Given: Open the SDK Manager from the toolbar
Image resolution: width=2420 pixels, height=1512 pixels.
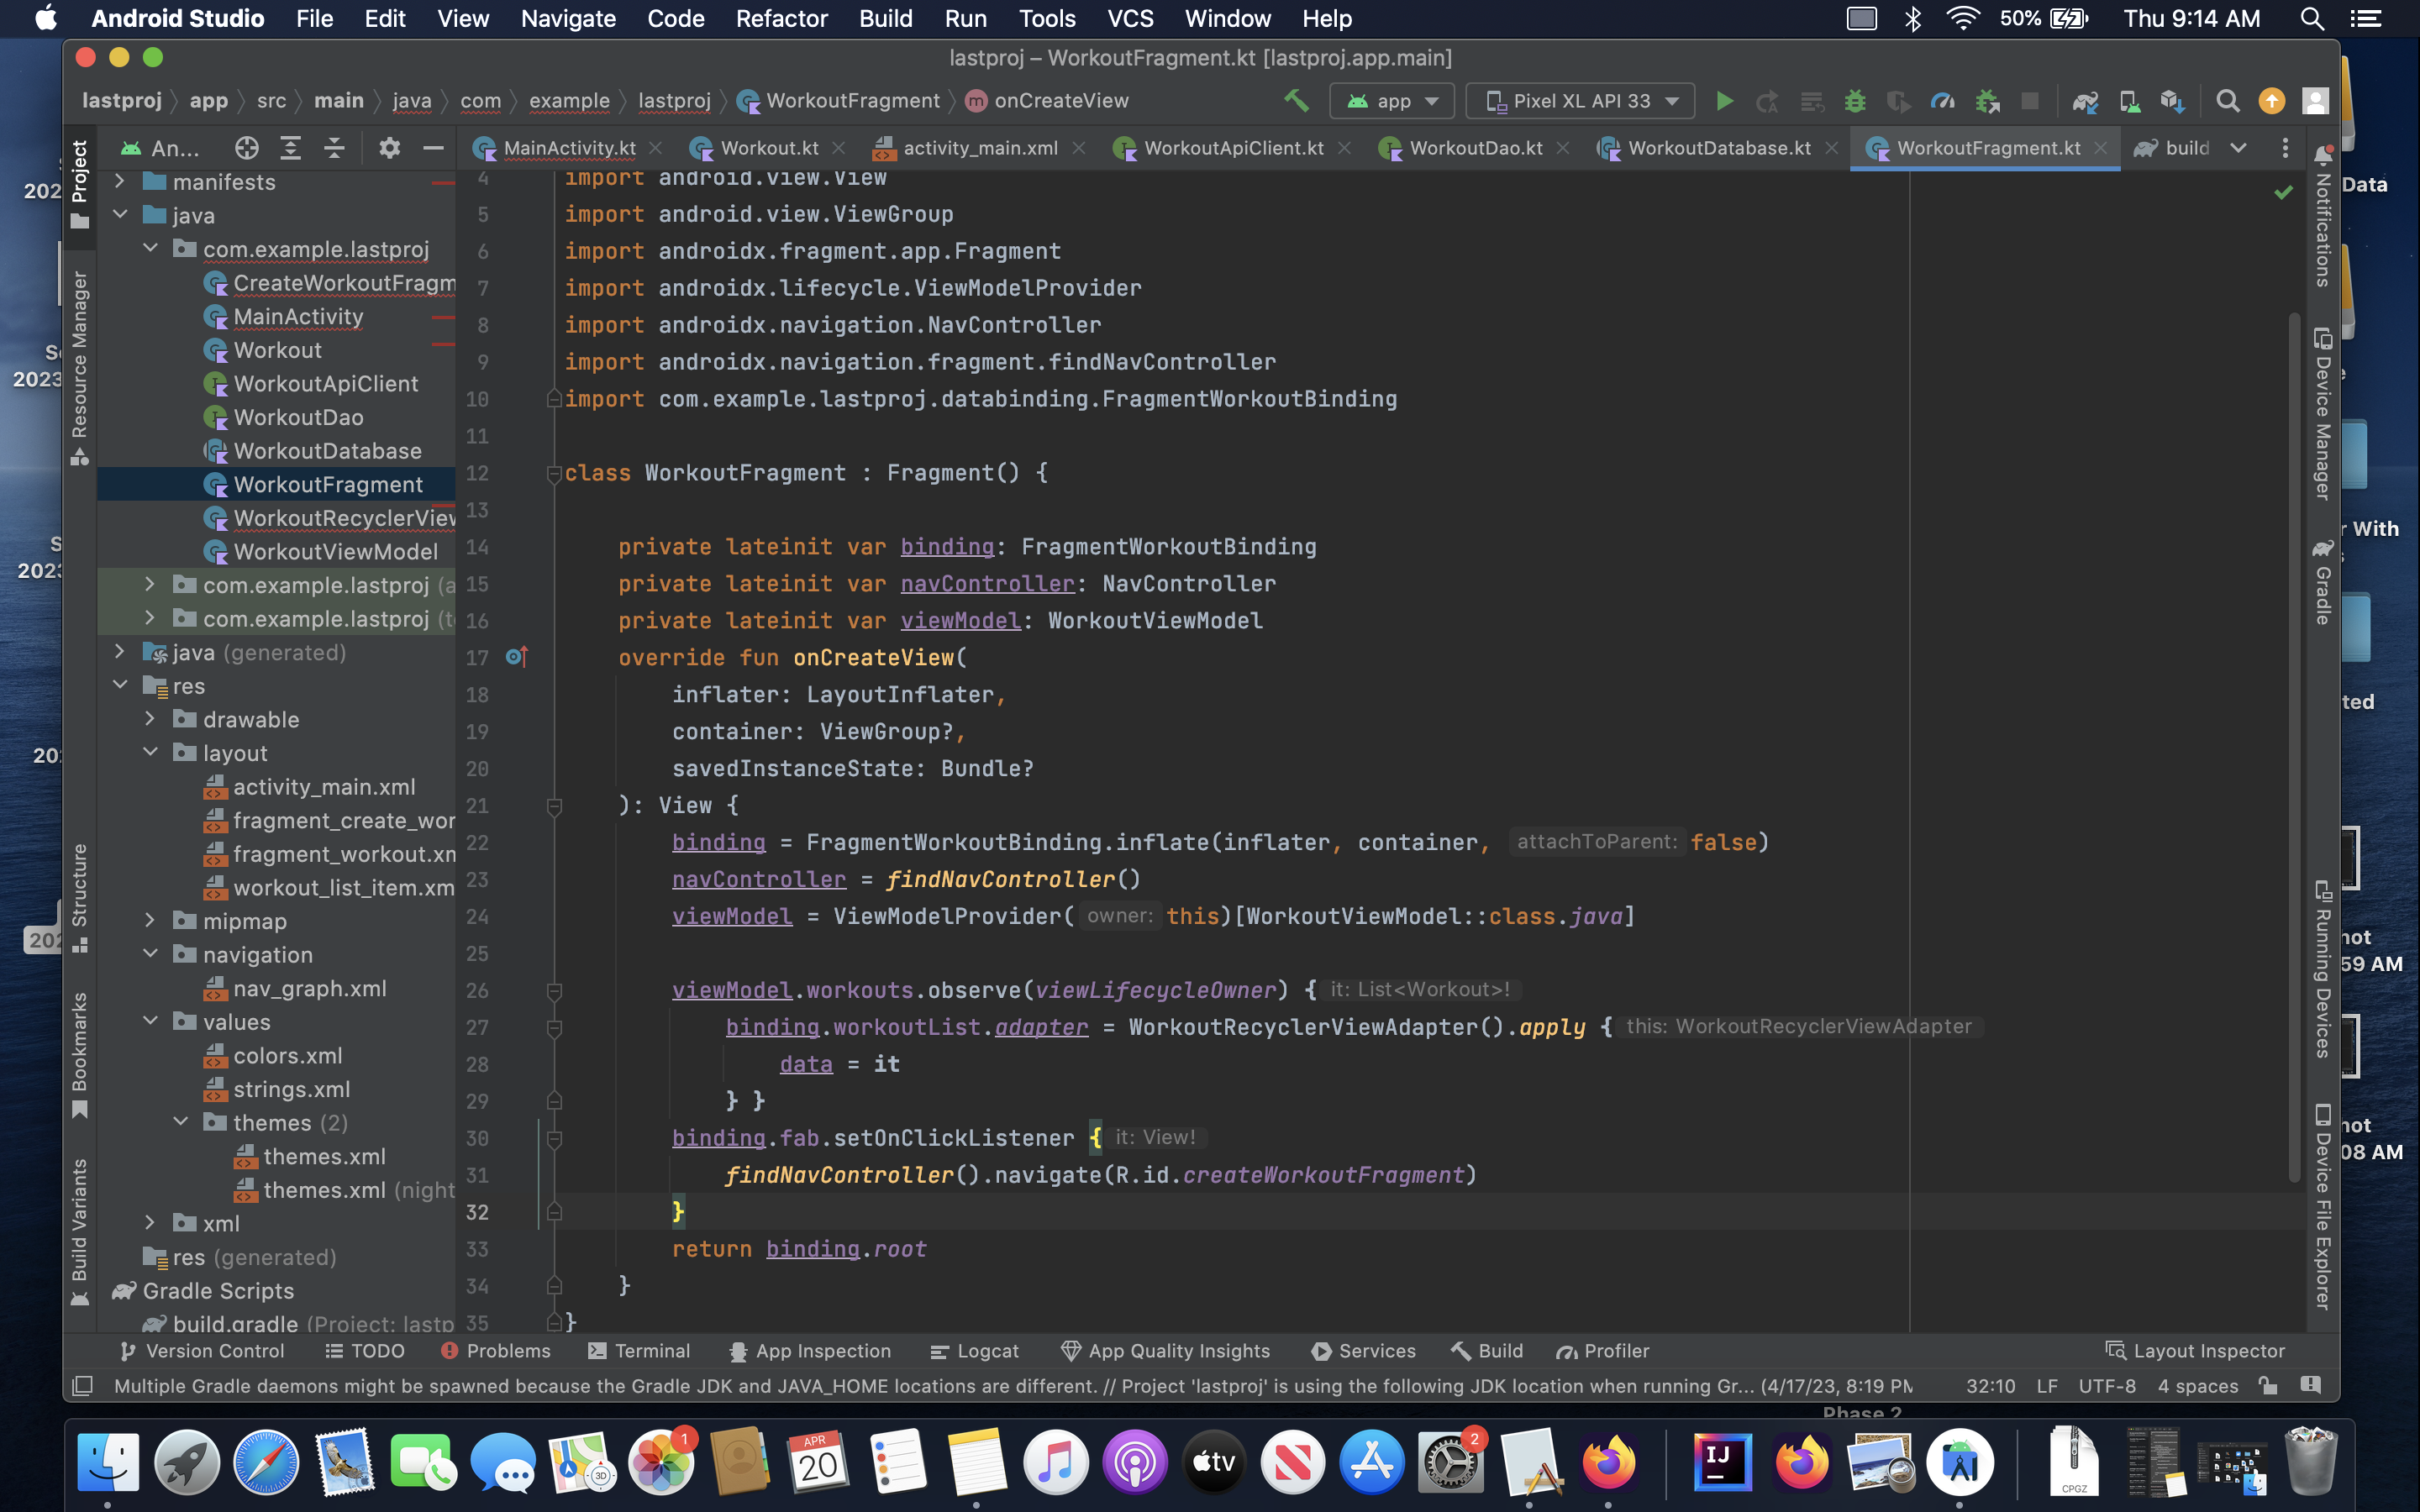Looking at the screenshot, I should pos(2171,101).
